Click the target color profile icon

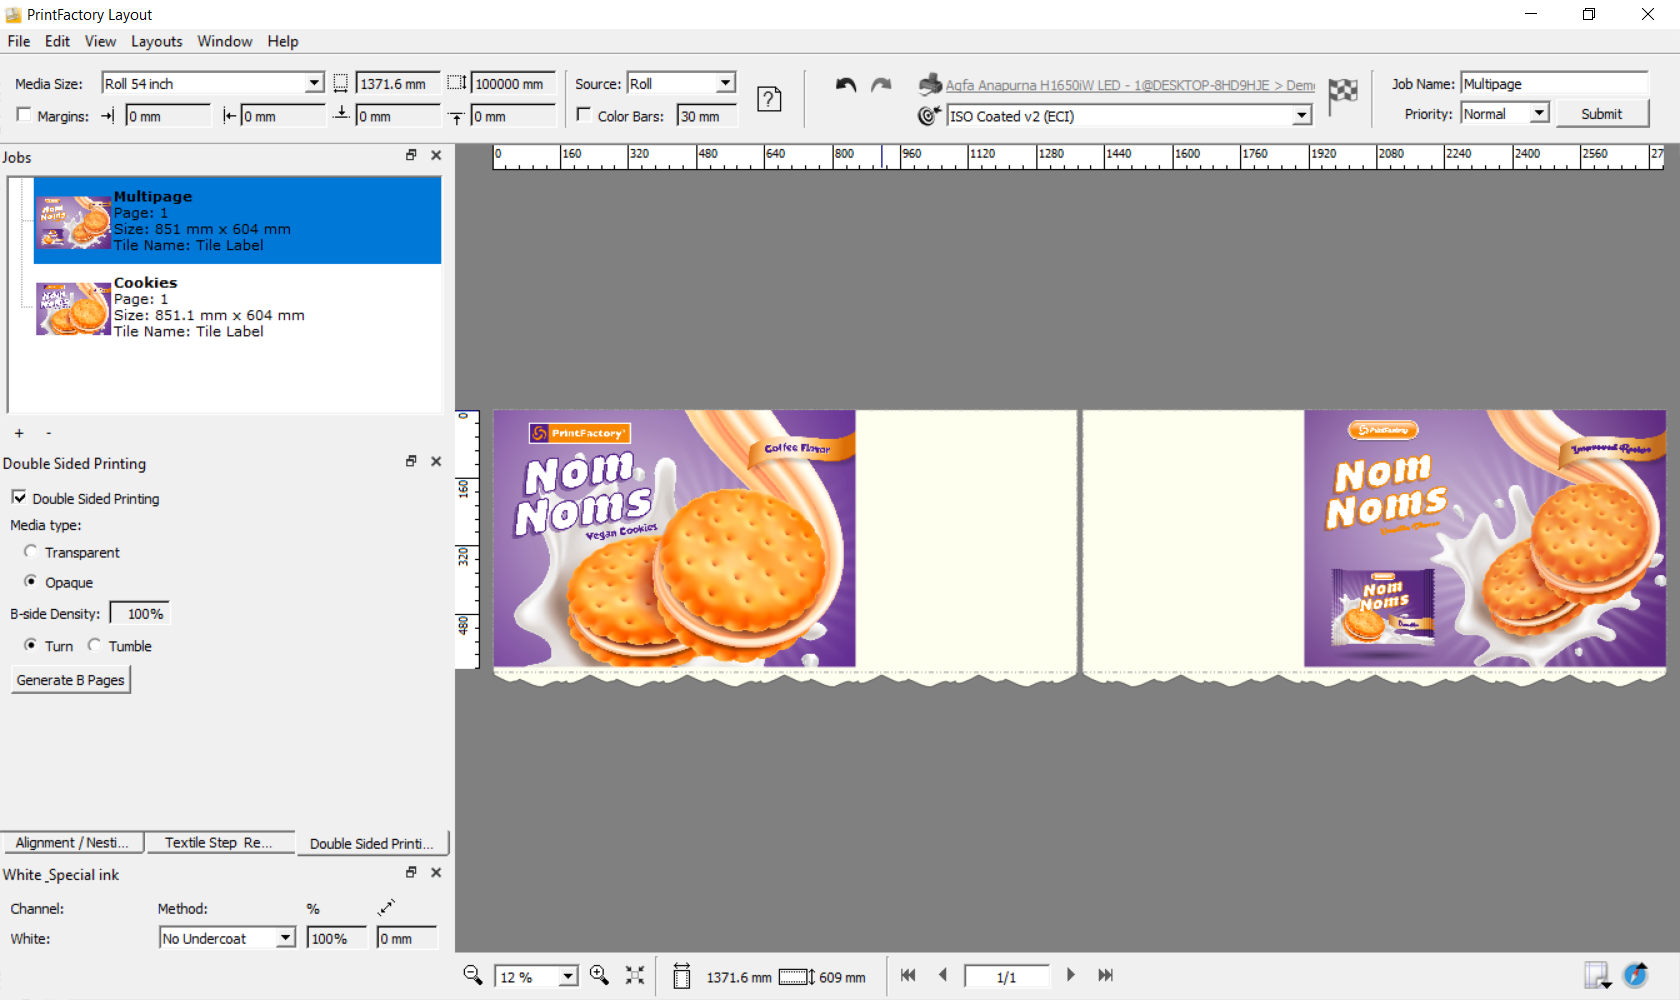pyautogui.click(x=930, y=116)
